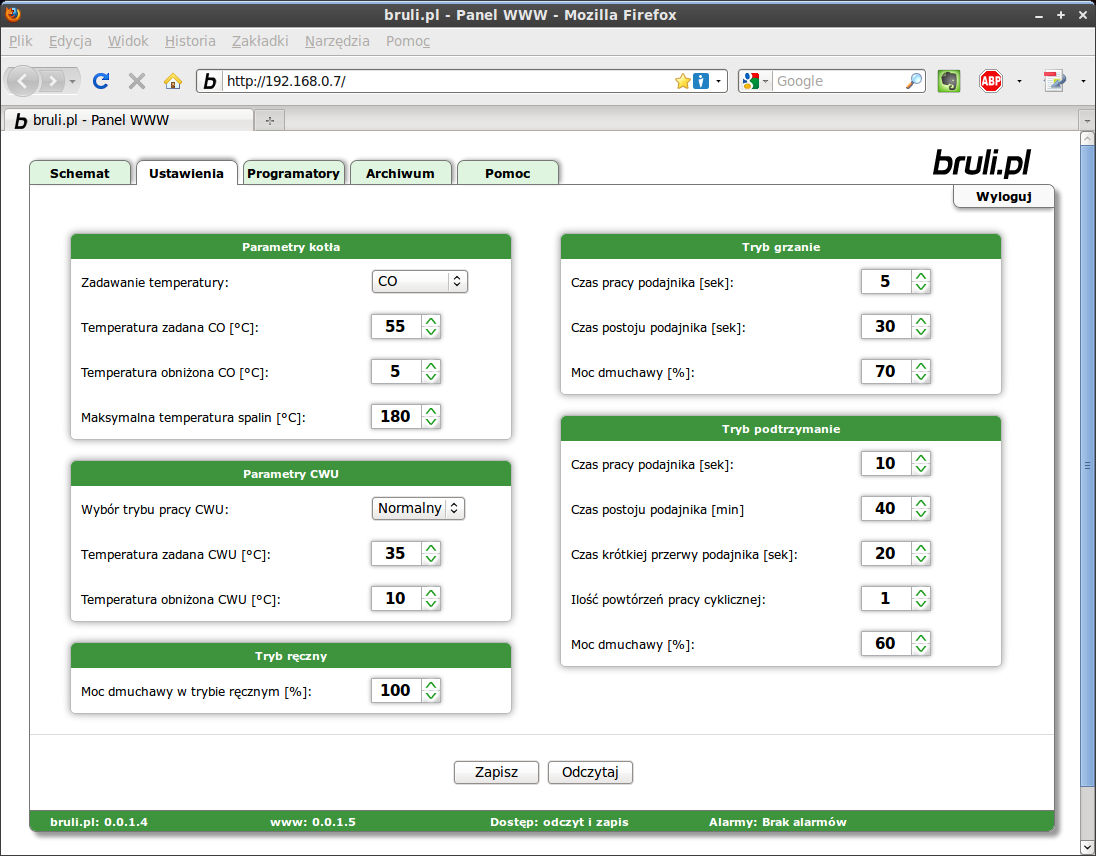Decrease Maksymalna temperatura spalin with down arrow
Image resolution: width=1096 pixels, height=856 pixels.
431,423
